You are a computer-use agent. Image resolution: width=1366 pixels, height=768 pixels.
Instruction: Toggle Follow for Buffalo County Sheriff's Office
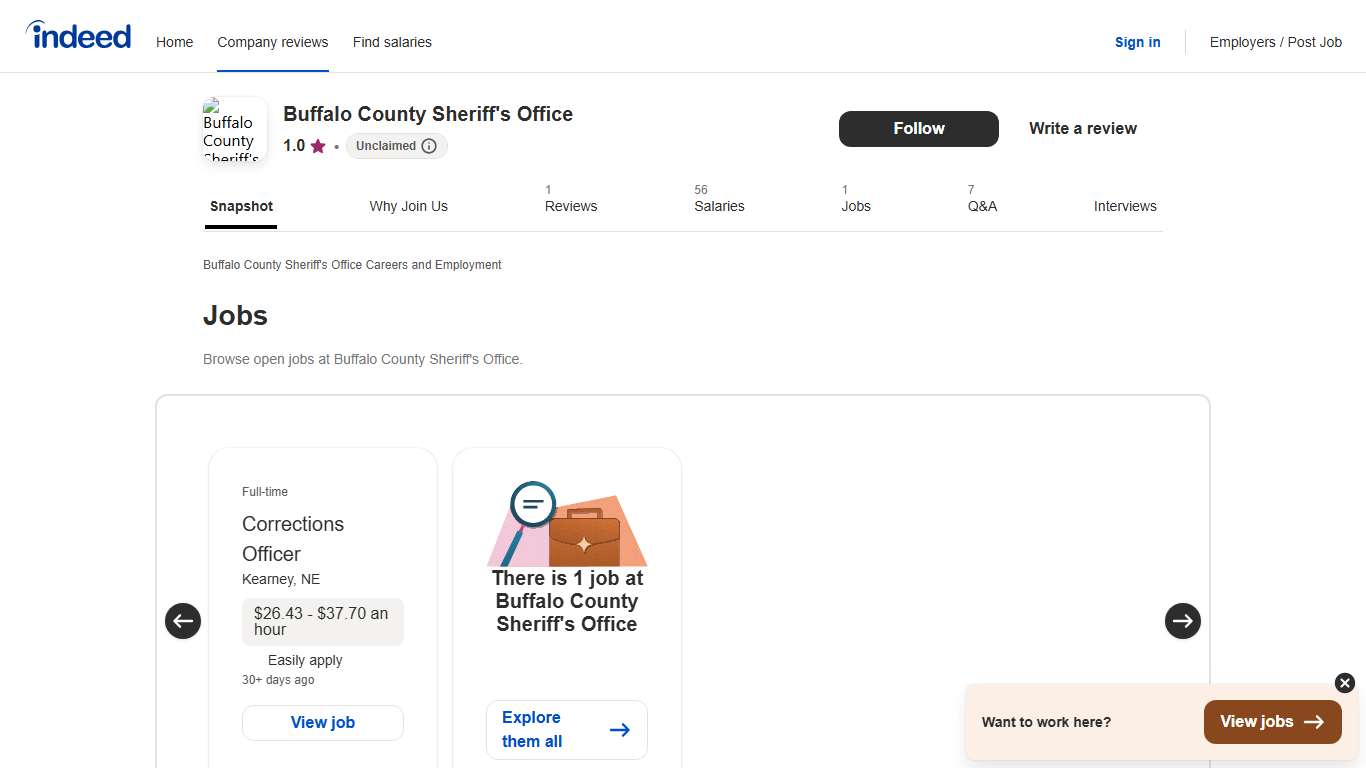pos(918,129)
